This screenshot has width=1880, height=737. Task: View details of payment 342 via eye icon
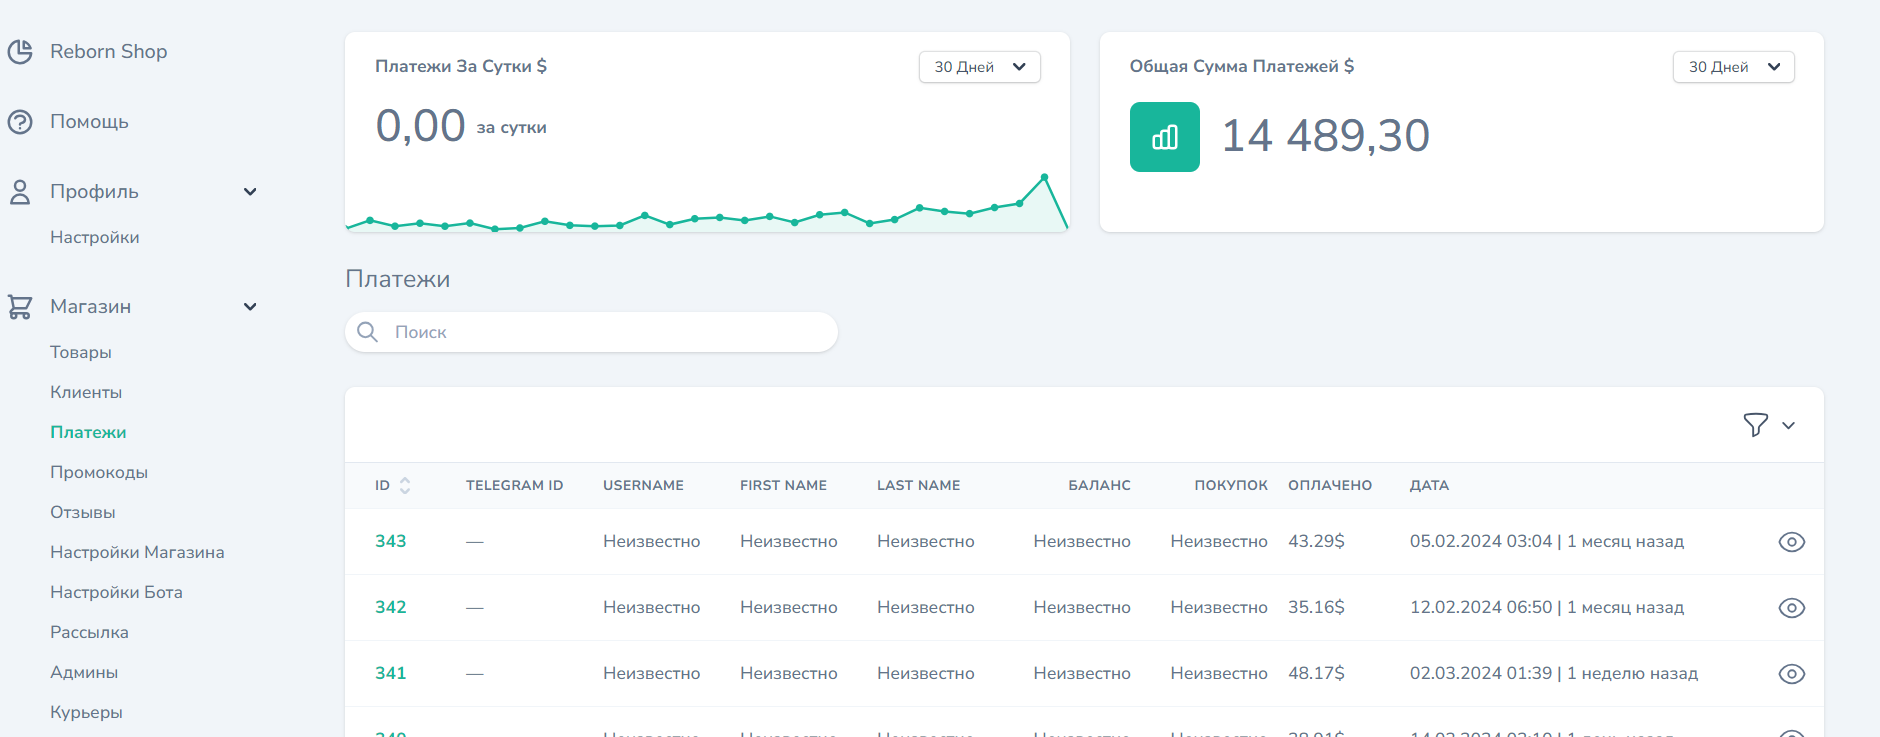tap(1792, 608)
